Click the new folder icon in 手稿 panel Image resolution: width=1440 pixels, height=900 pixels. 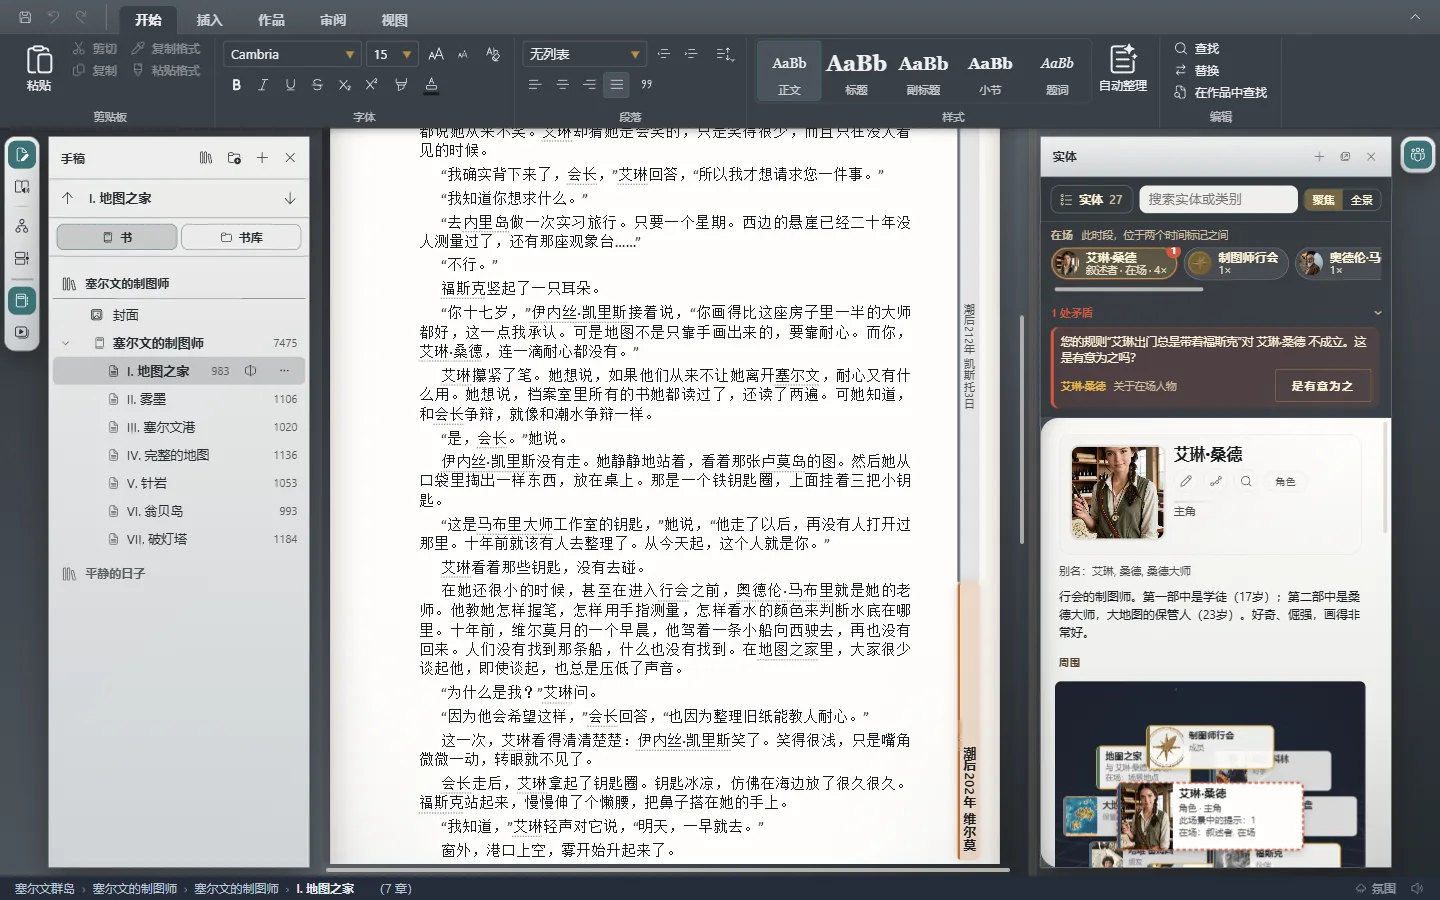[x=234, y=158]
